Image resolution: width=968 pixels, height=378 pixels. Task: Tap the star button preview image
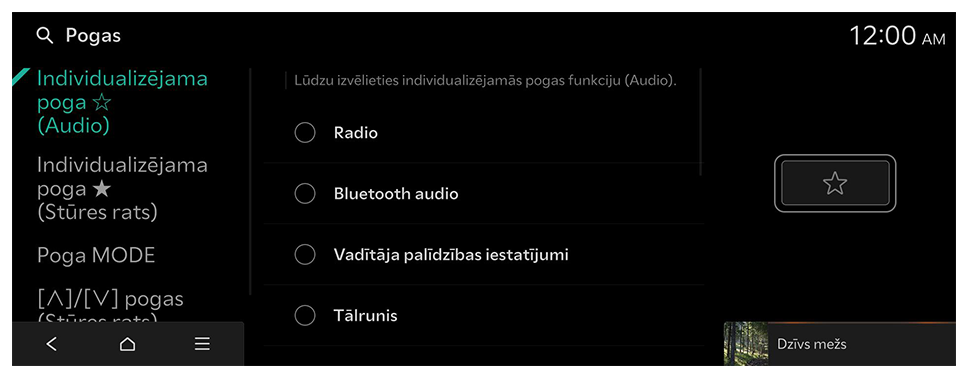(835, 183)
